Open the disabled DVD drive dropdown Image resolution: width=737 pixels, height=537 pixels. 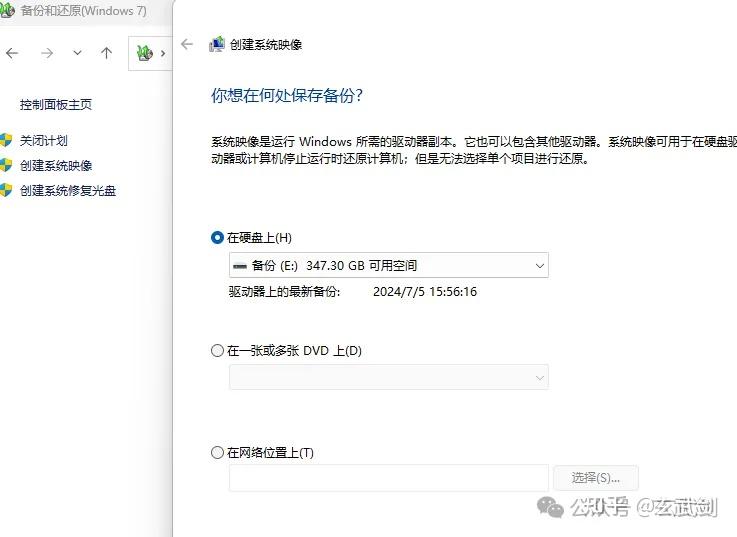click(389, 377)
